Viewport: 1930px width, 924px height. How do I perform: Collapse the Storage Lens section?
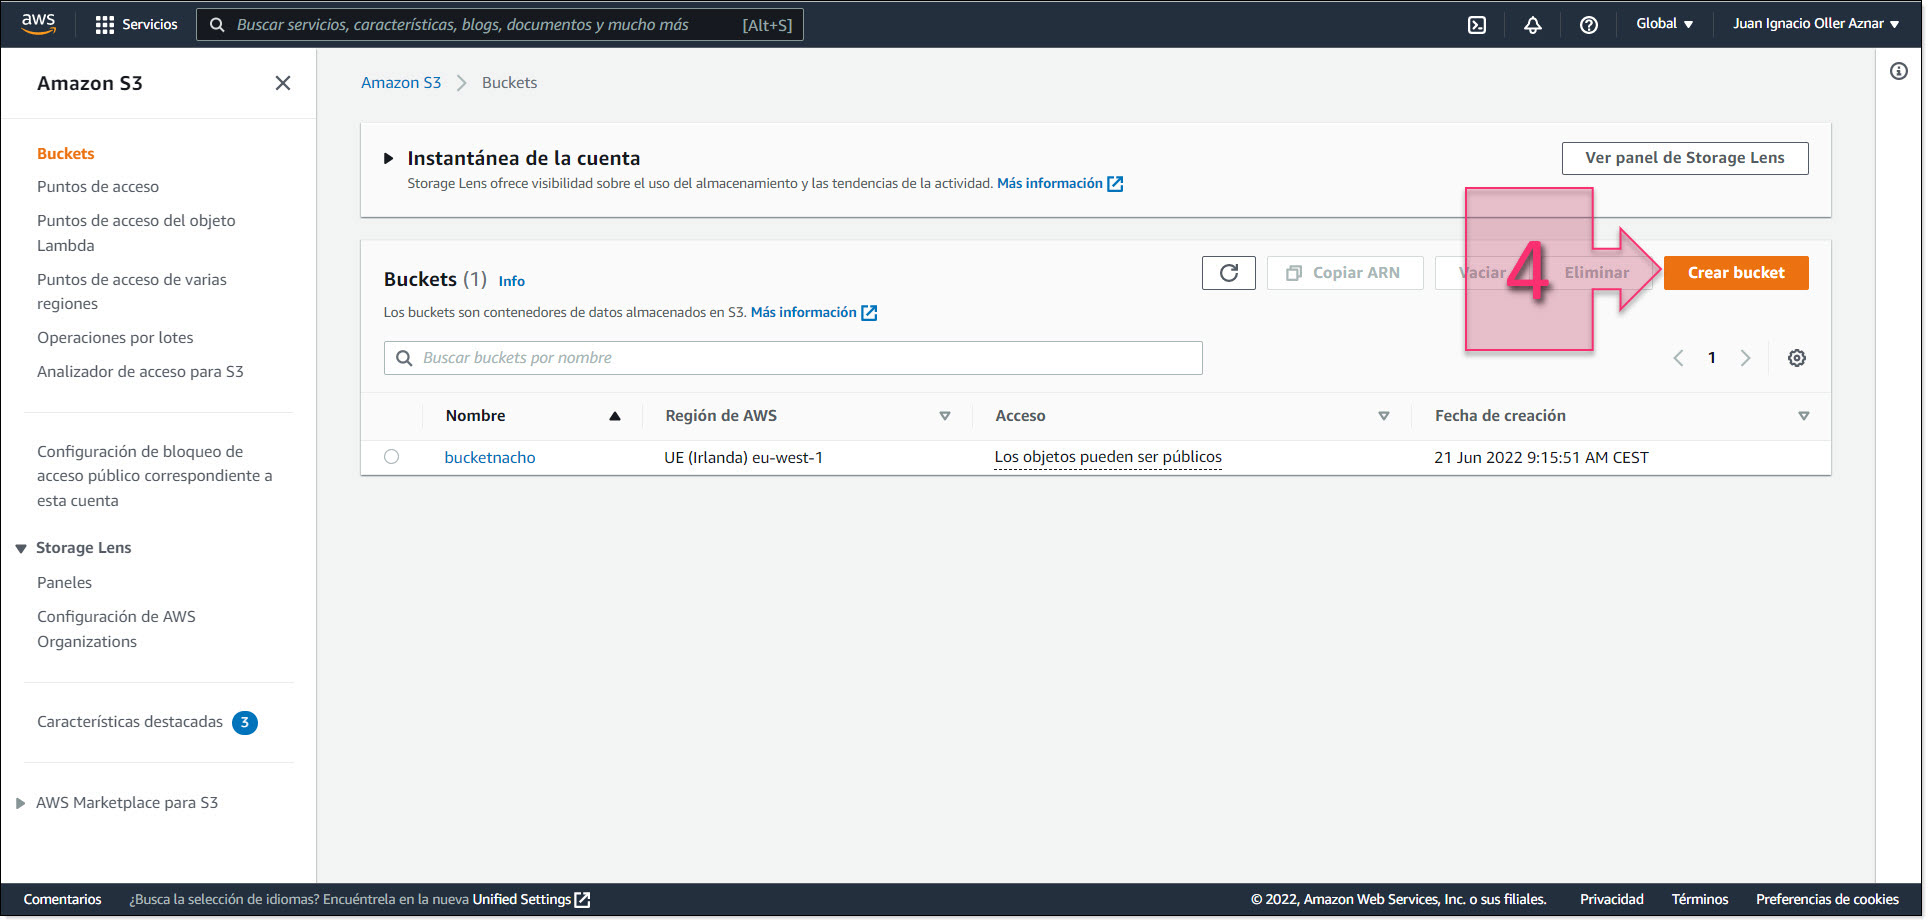[21, 547]
